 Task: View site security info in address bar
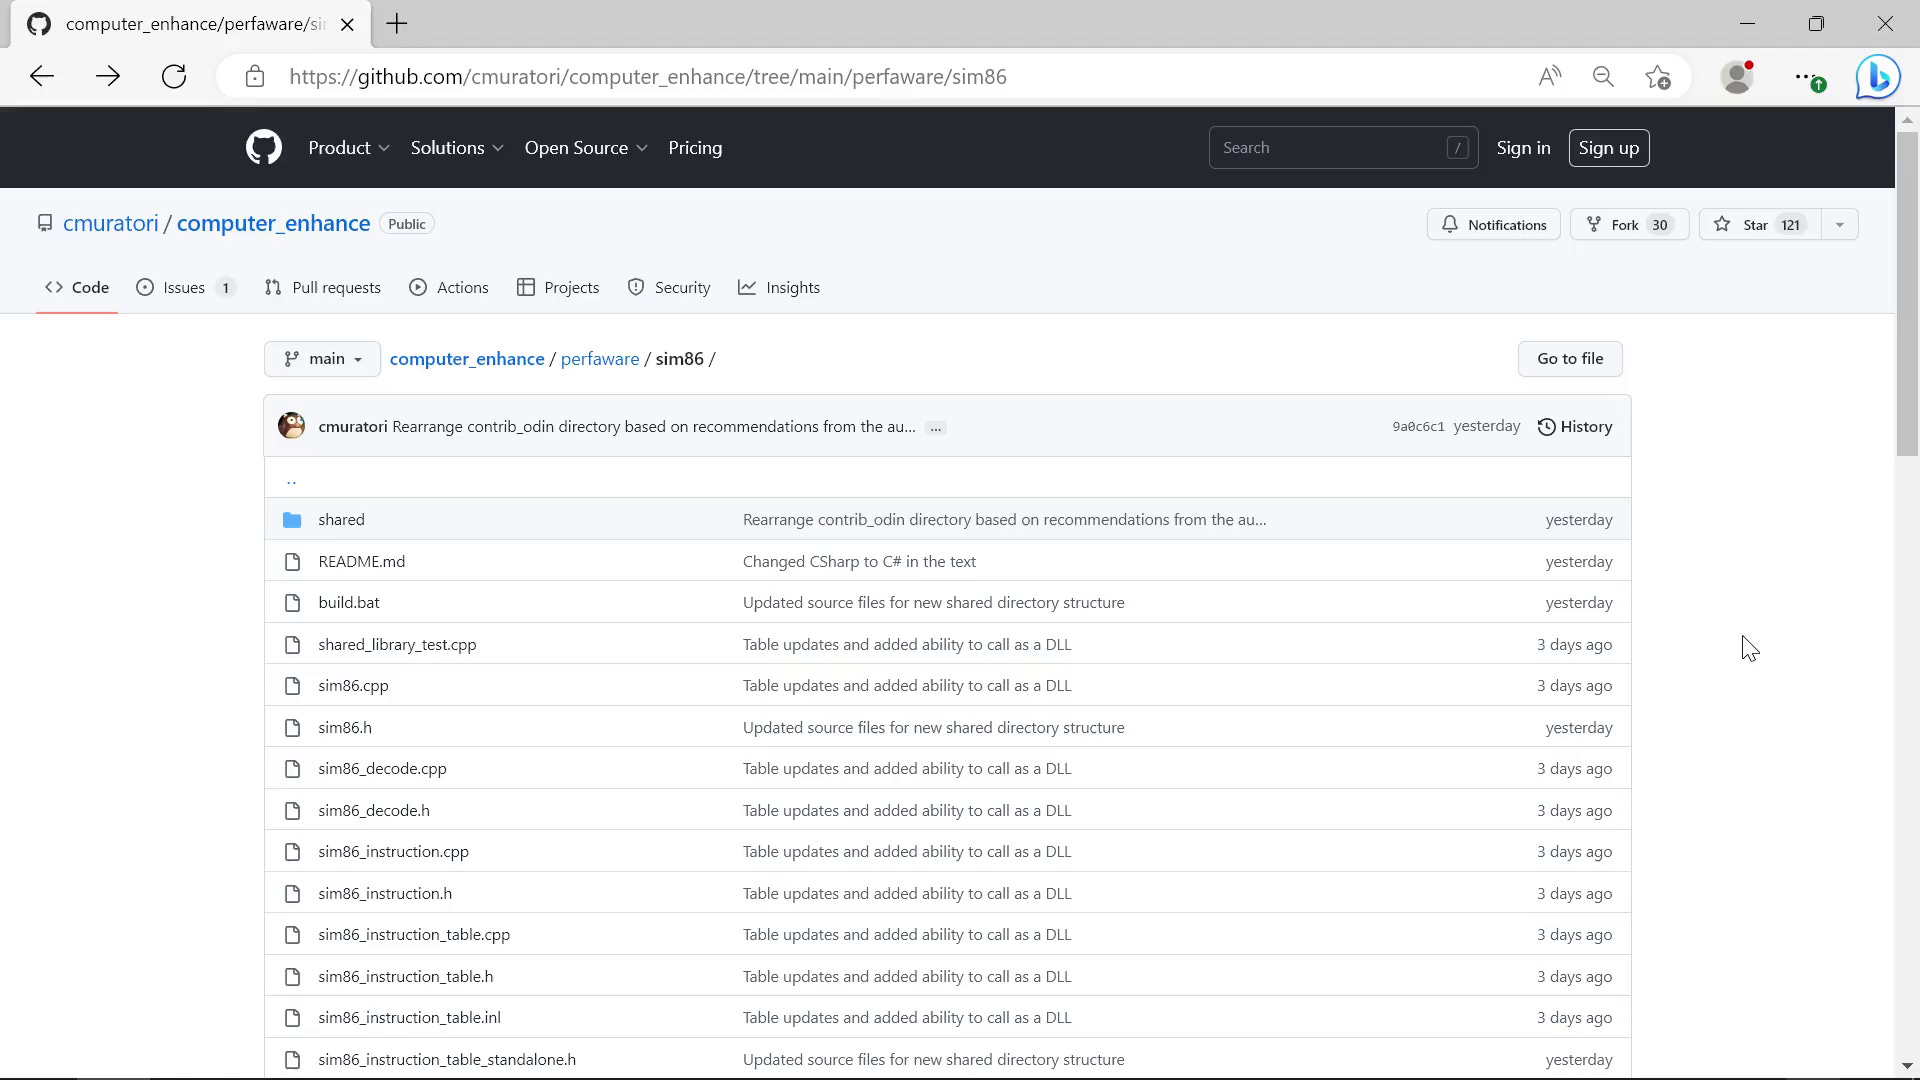pyautogui.click(x=256, y=76)
